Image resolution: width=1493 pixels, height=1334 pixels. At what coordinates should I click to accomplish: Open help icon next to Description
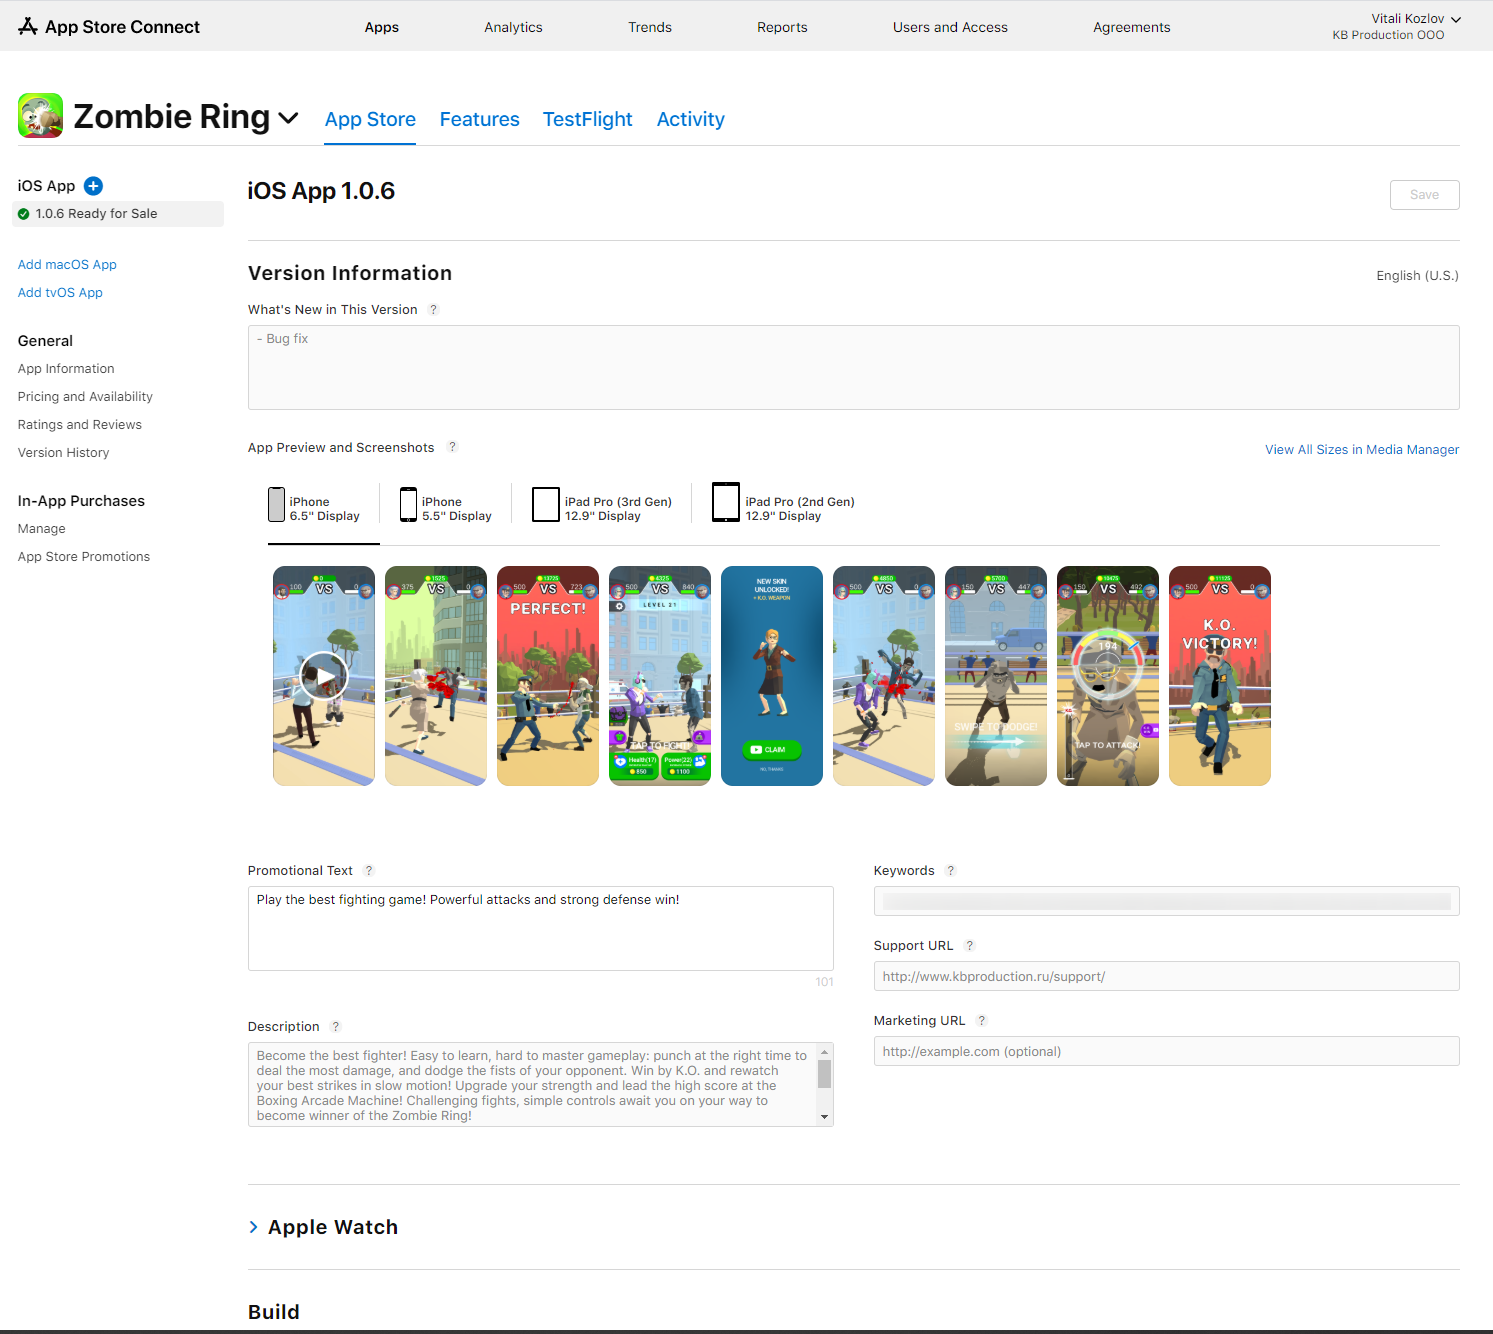point(336,1027)
